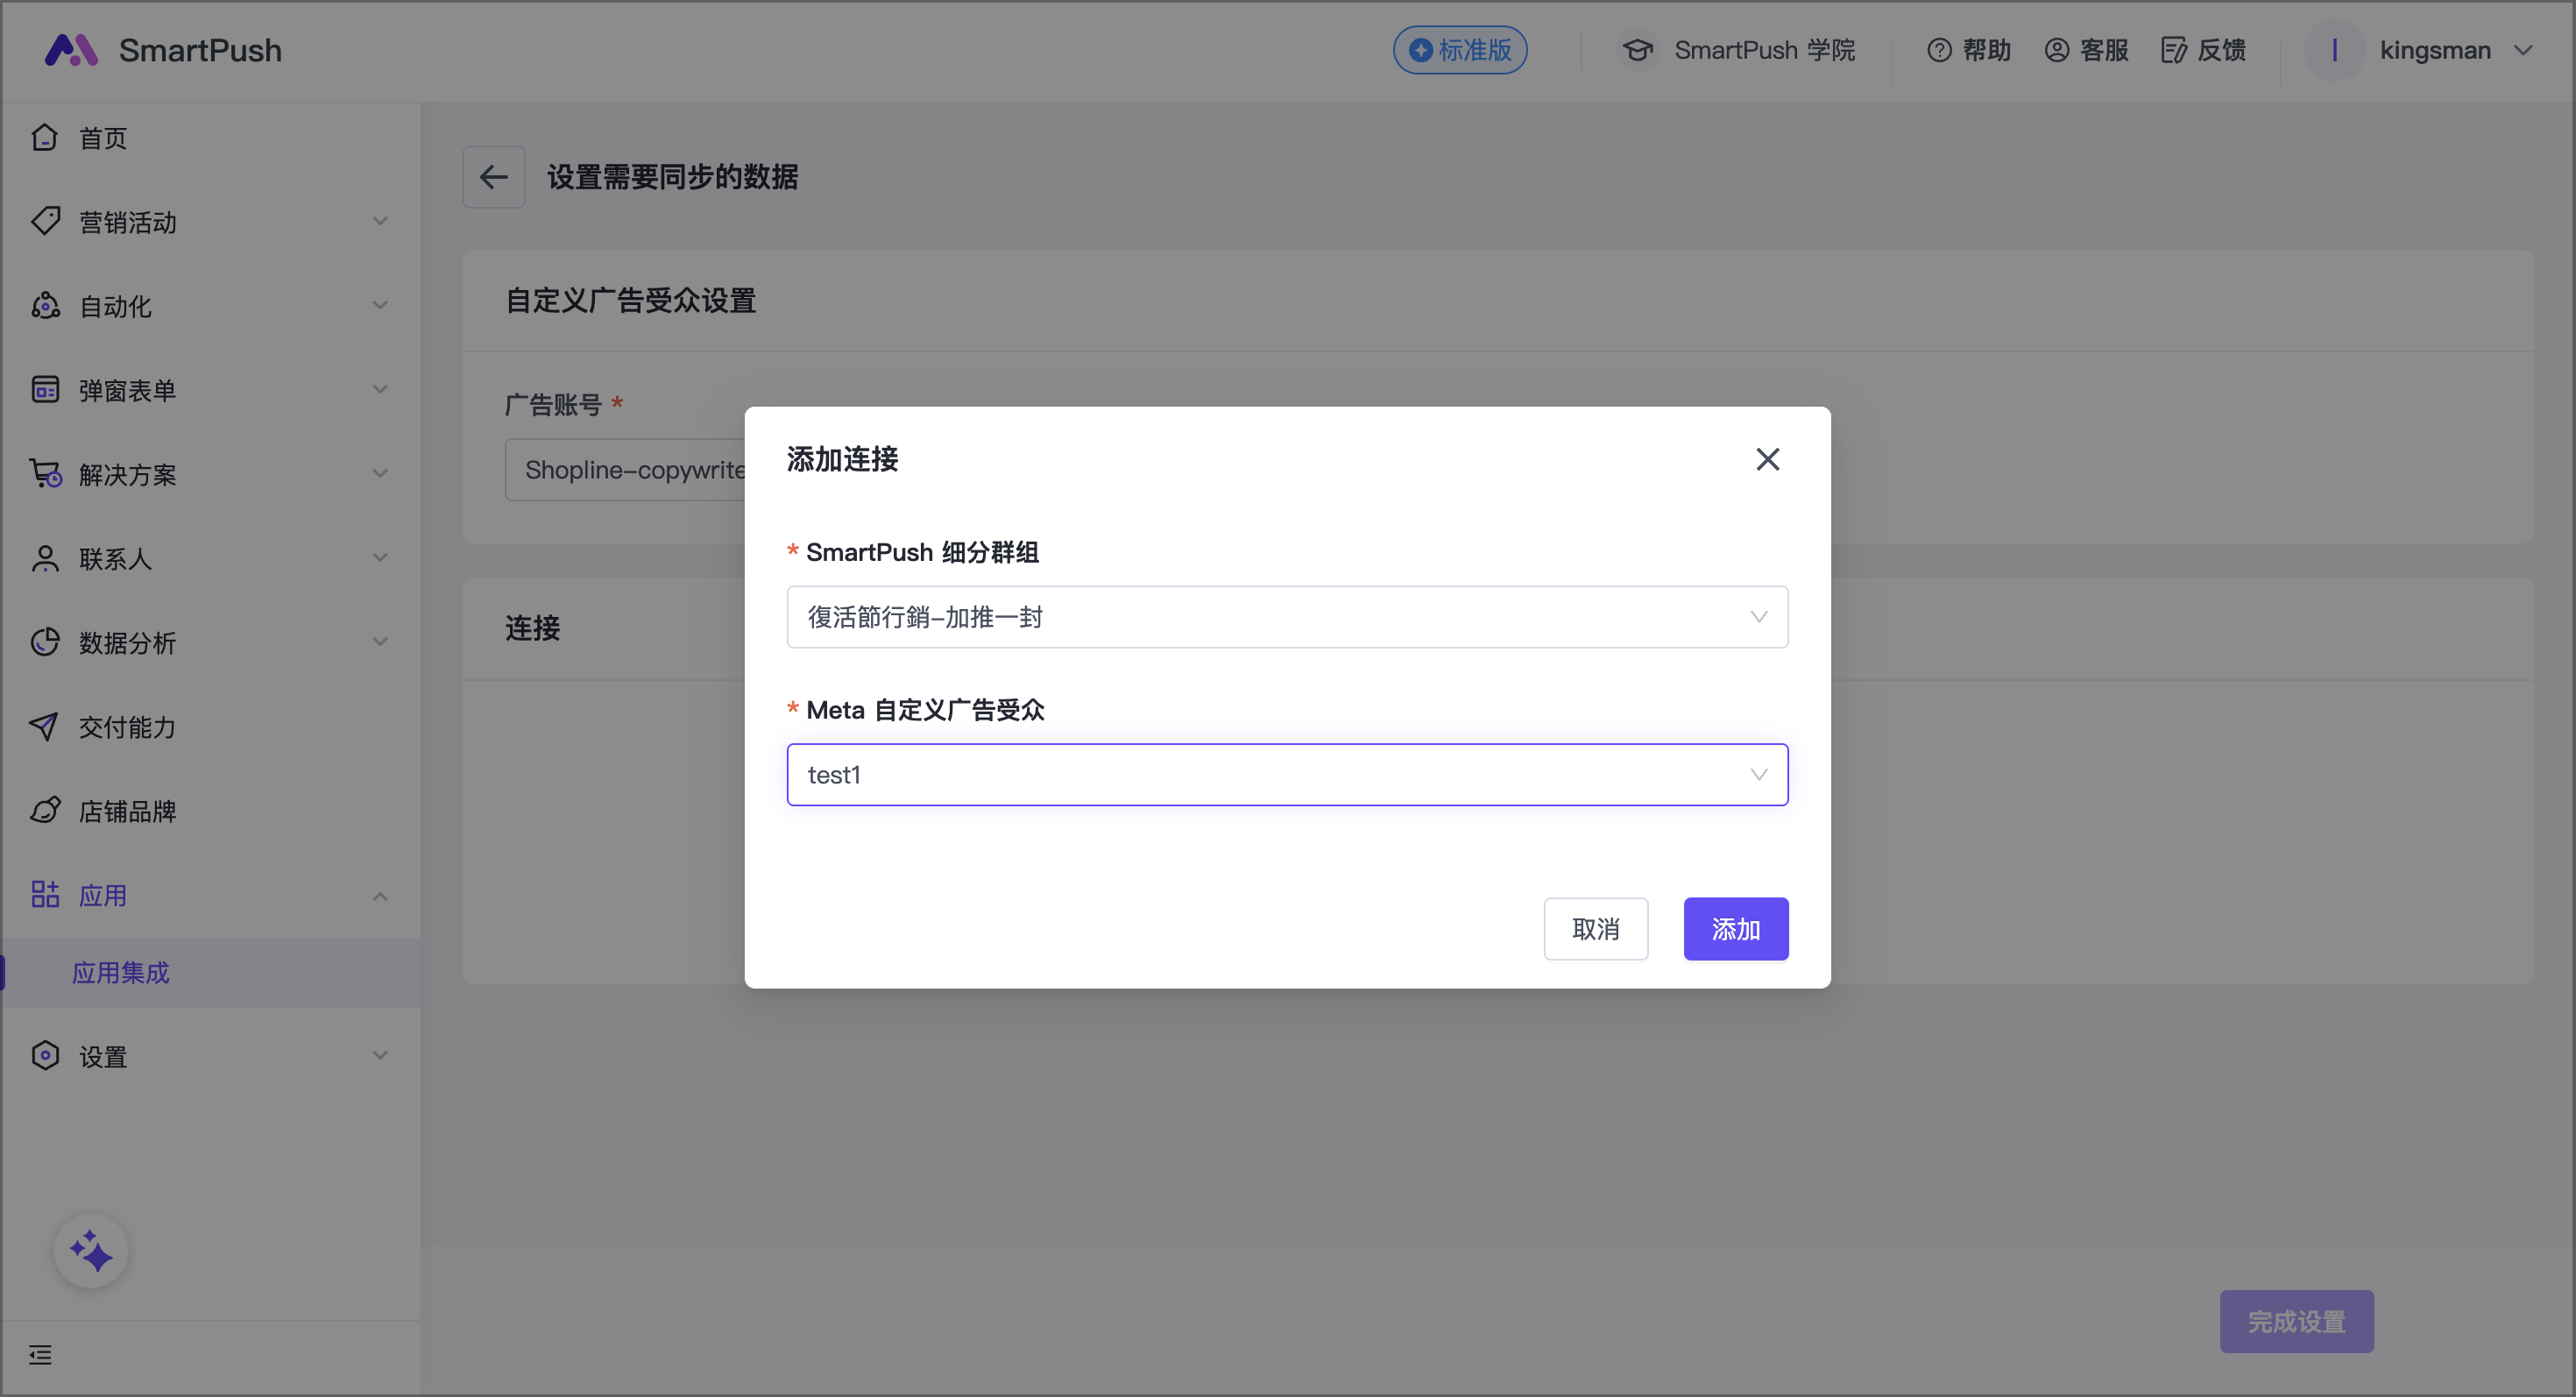2576x1397 pixels.
Task: Open 帮助 link
Action: (1986, 50)
